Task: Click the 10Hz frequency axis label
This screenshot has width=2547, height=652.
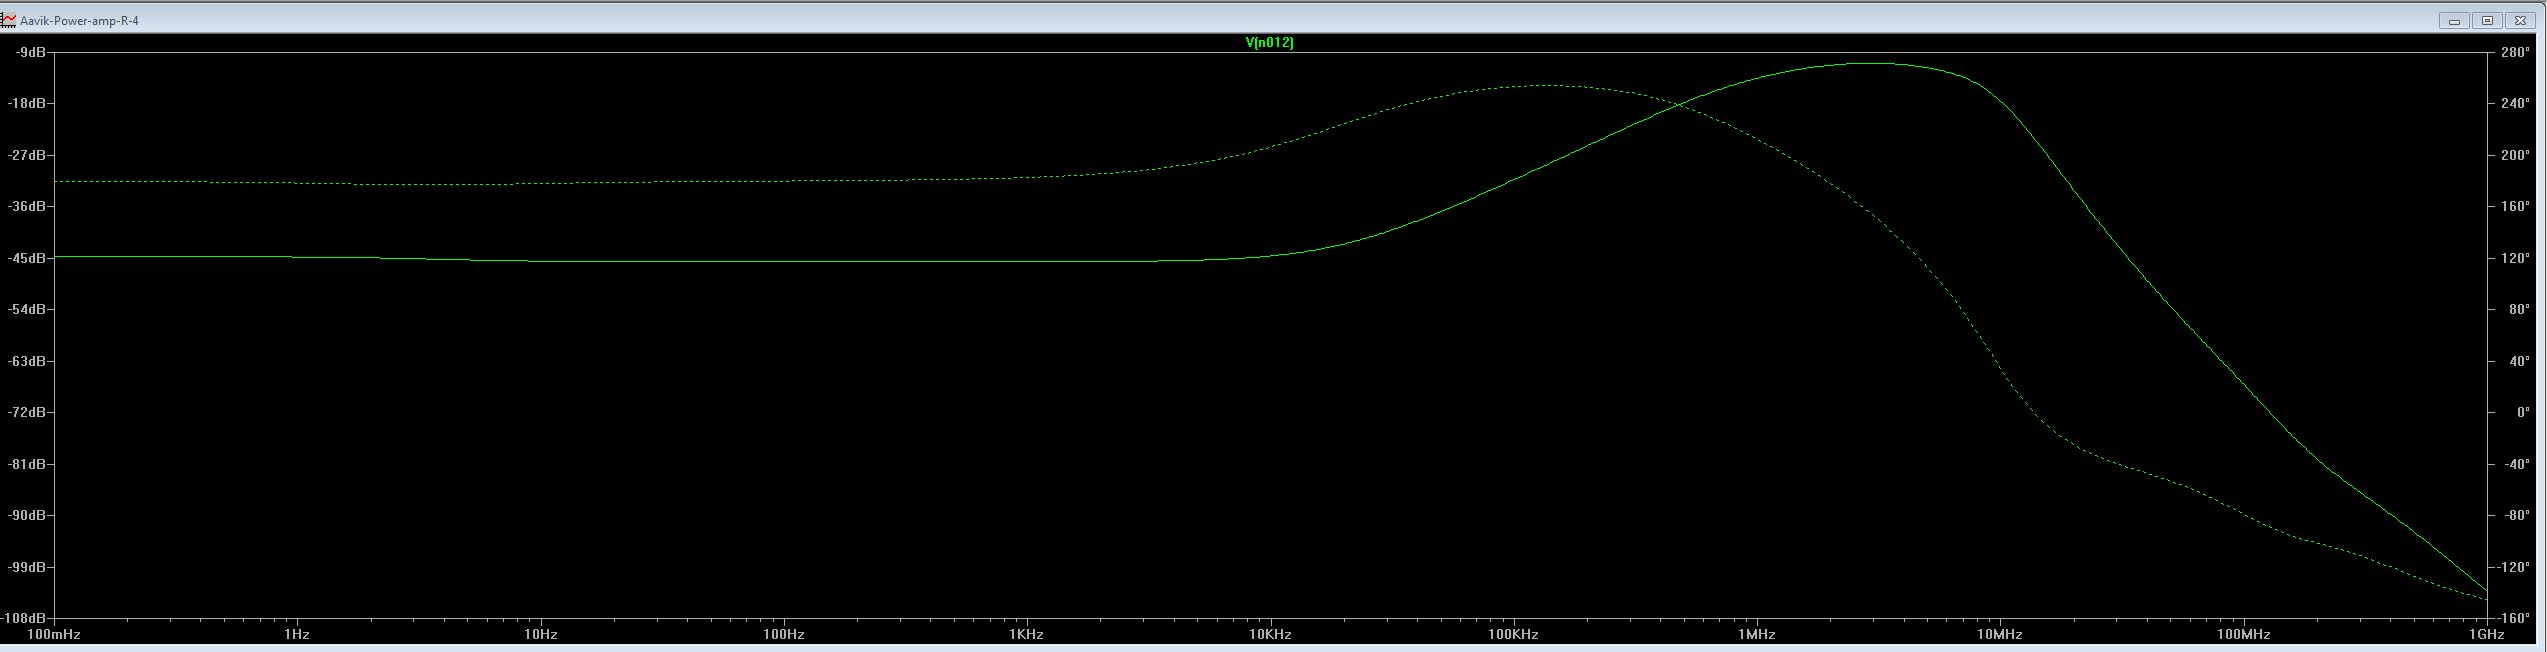Action: pos(540,634)
